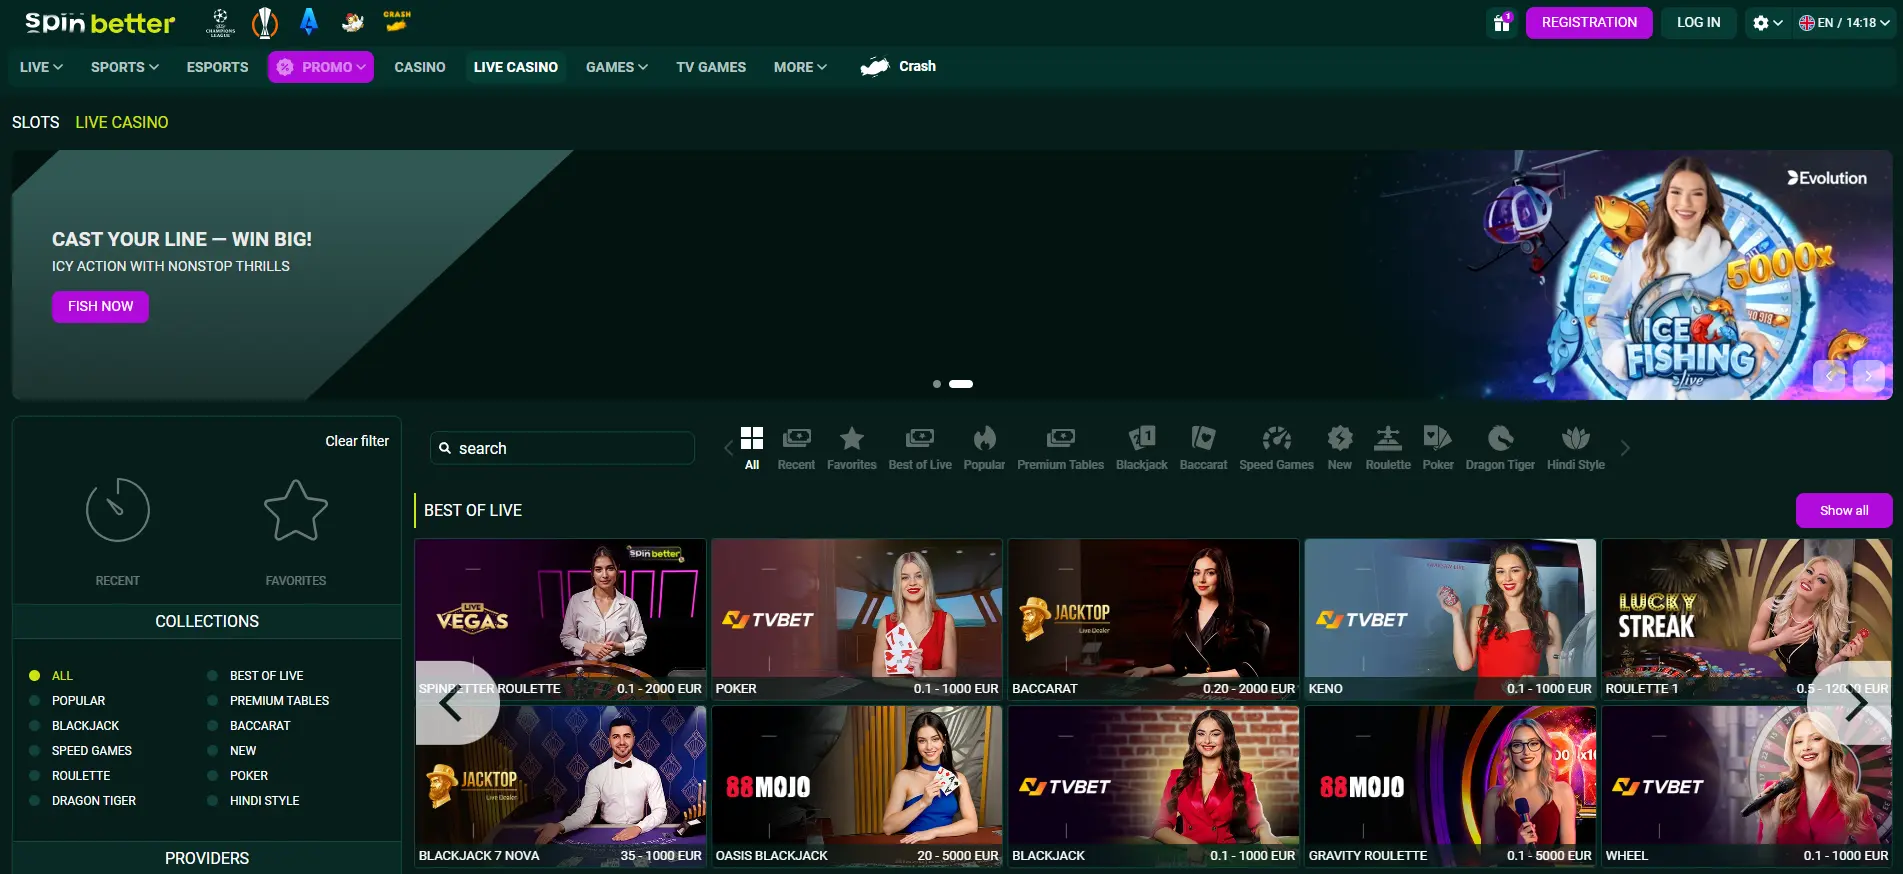
Task: Open the language and time dropdown
Action: [x=1844, y=23]
